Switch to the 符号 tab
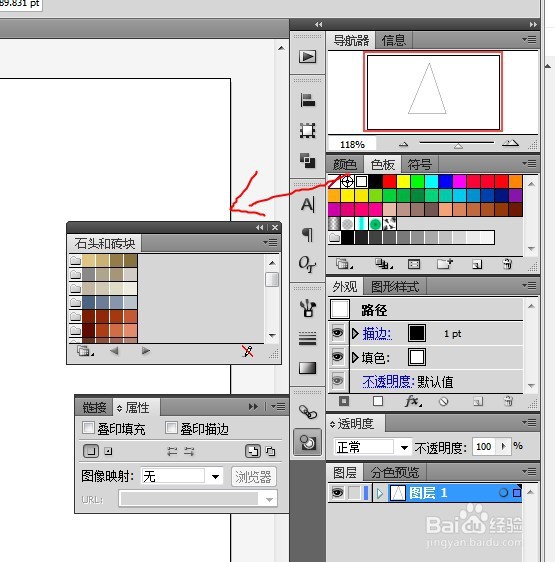This screenshot has height=562, width=555. pos(420,165)
